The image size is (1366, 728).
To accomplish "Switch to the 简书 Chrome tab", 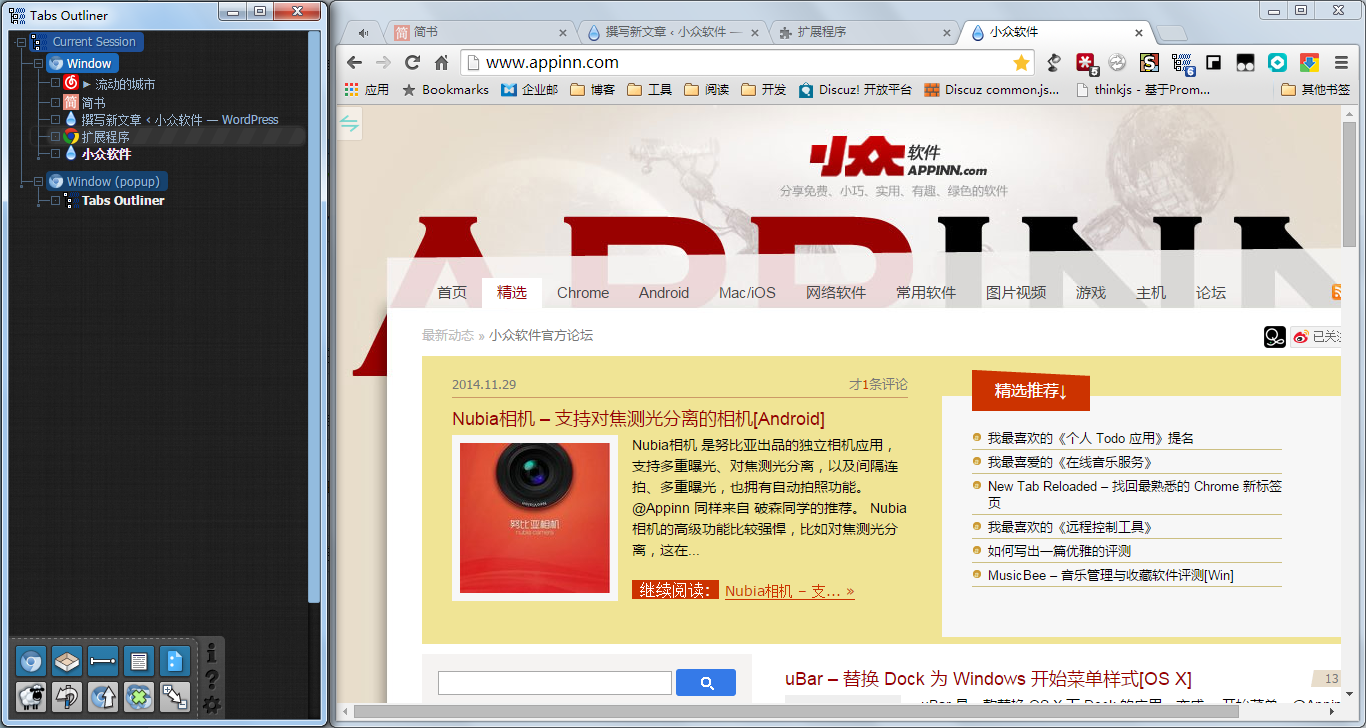I will click(x=478, y=32).
